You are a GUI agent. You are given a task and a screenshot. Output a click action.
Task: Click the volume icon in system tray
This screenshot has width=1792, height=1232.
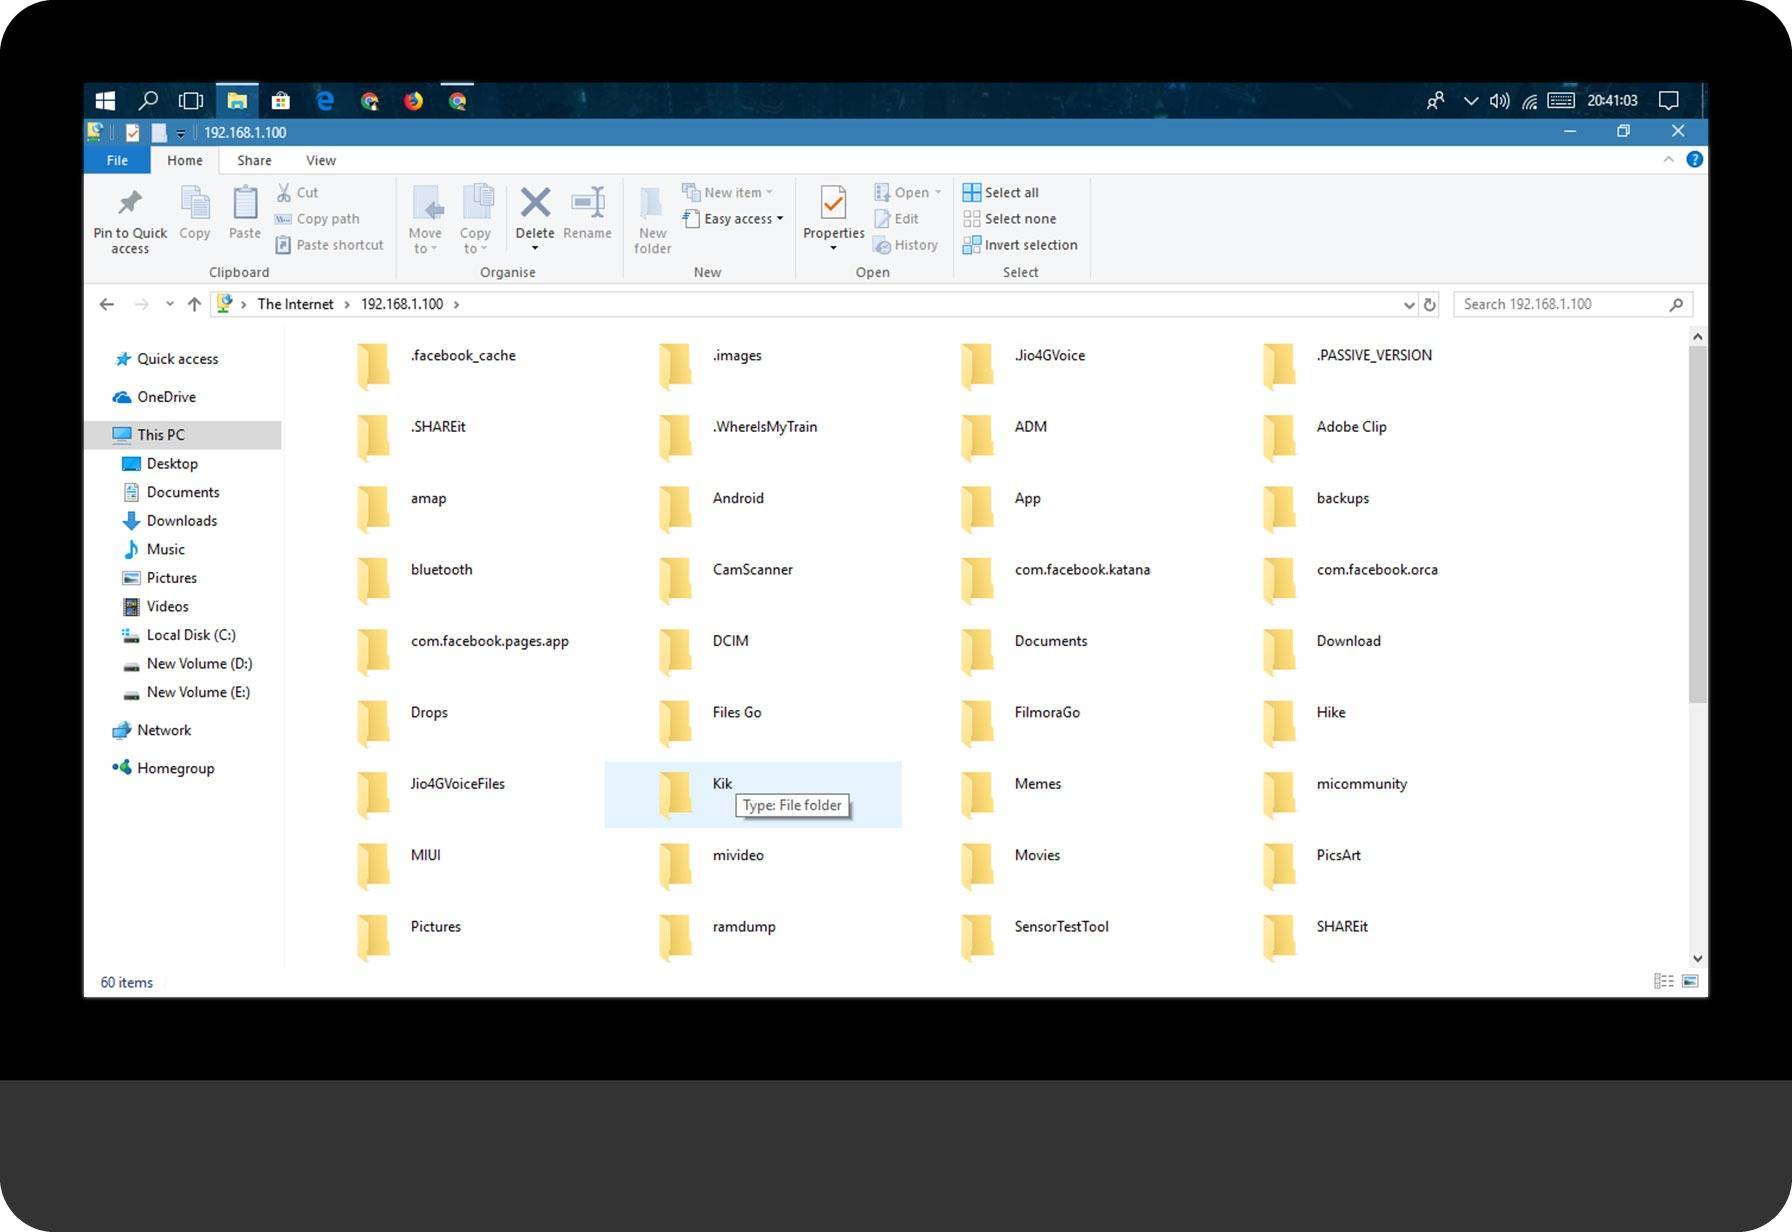coord(1499,101)
